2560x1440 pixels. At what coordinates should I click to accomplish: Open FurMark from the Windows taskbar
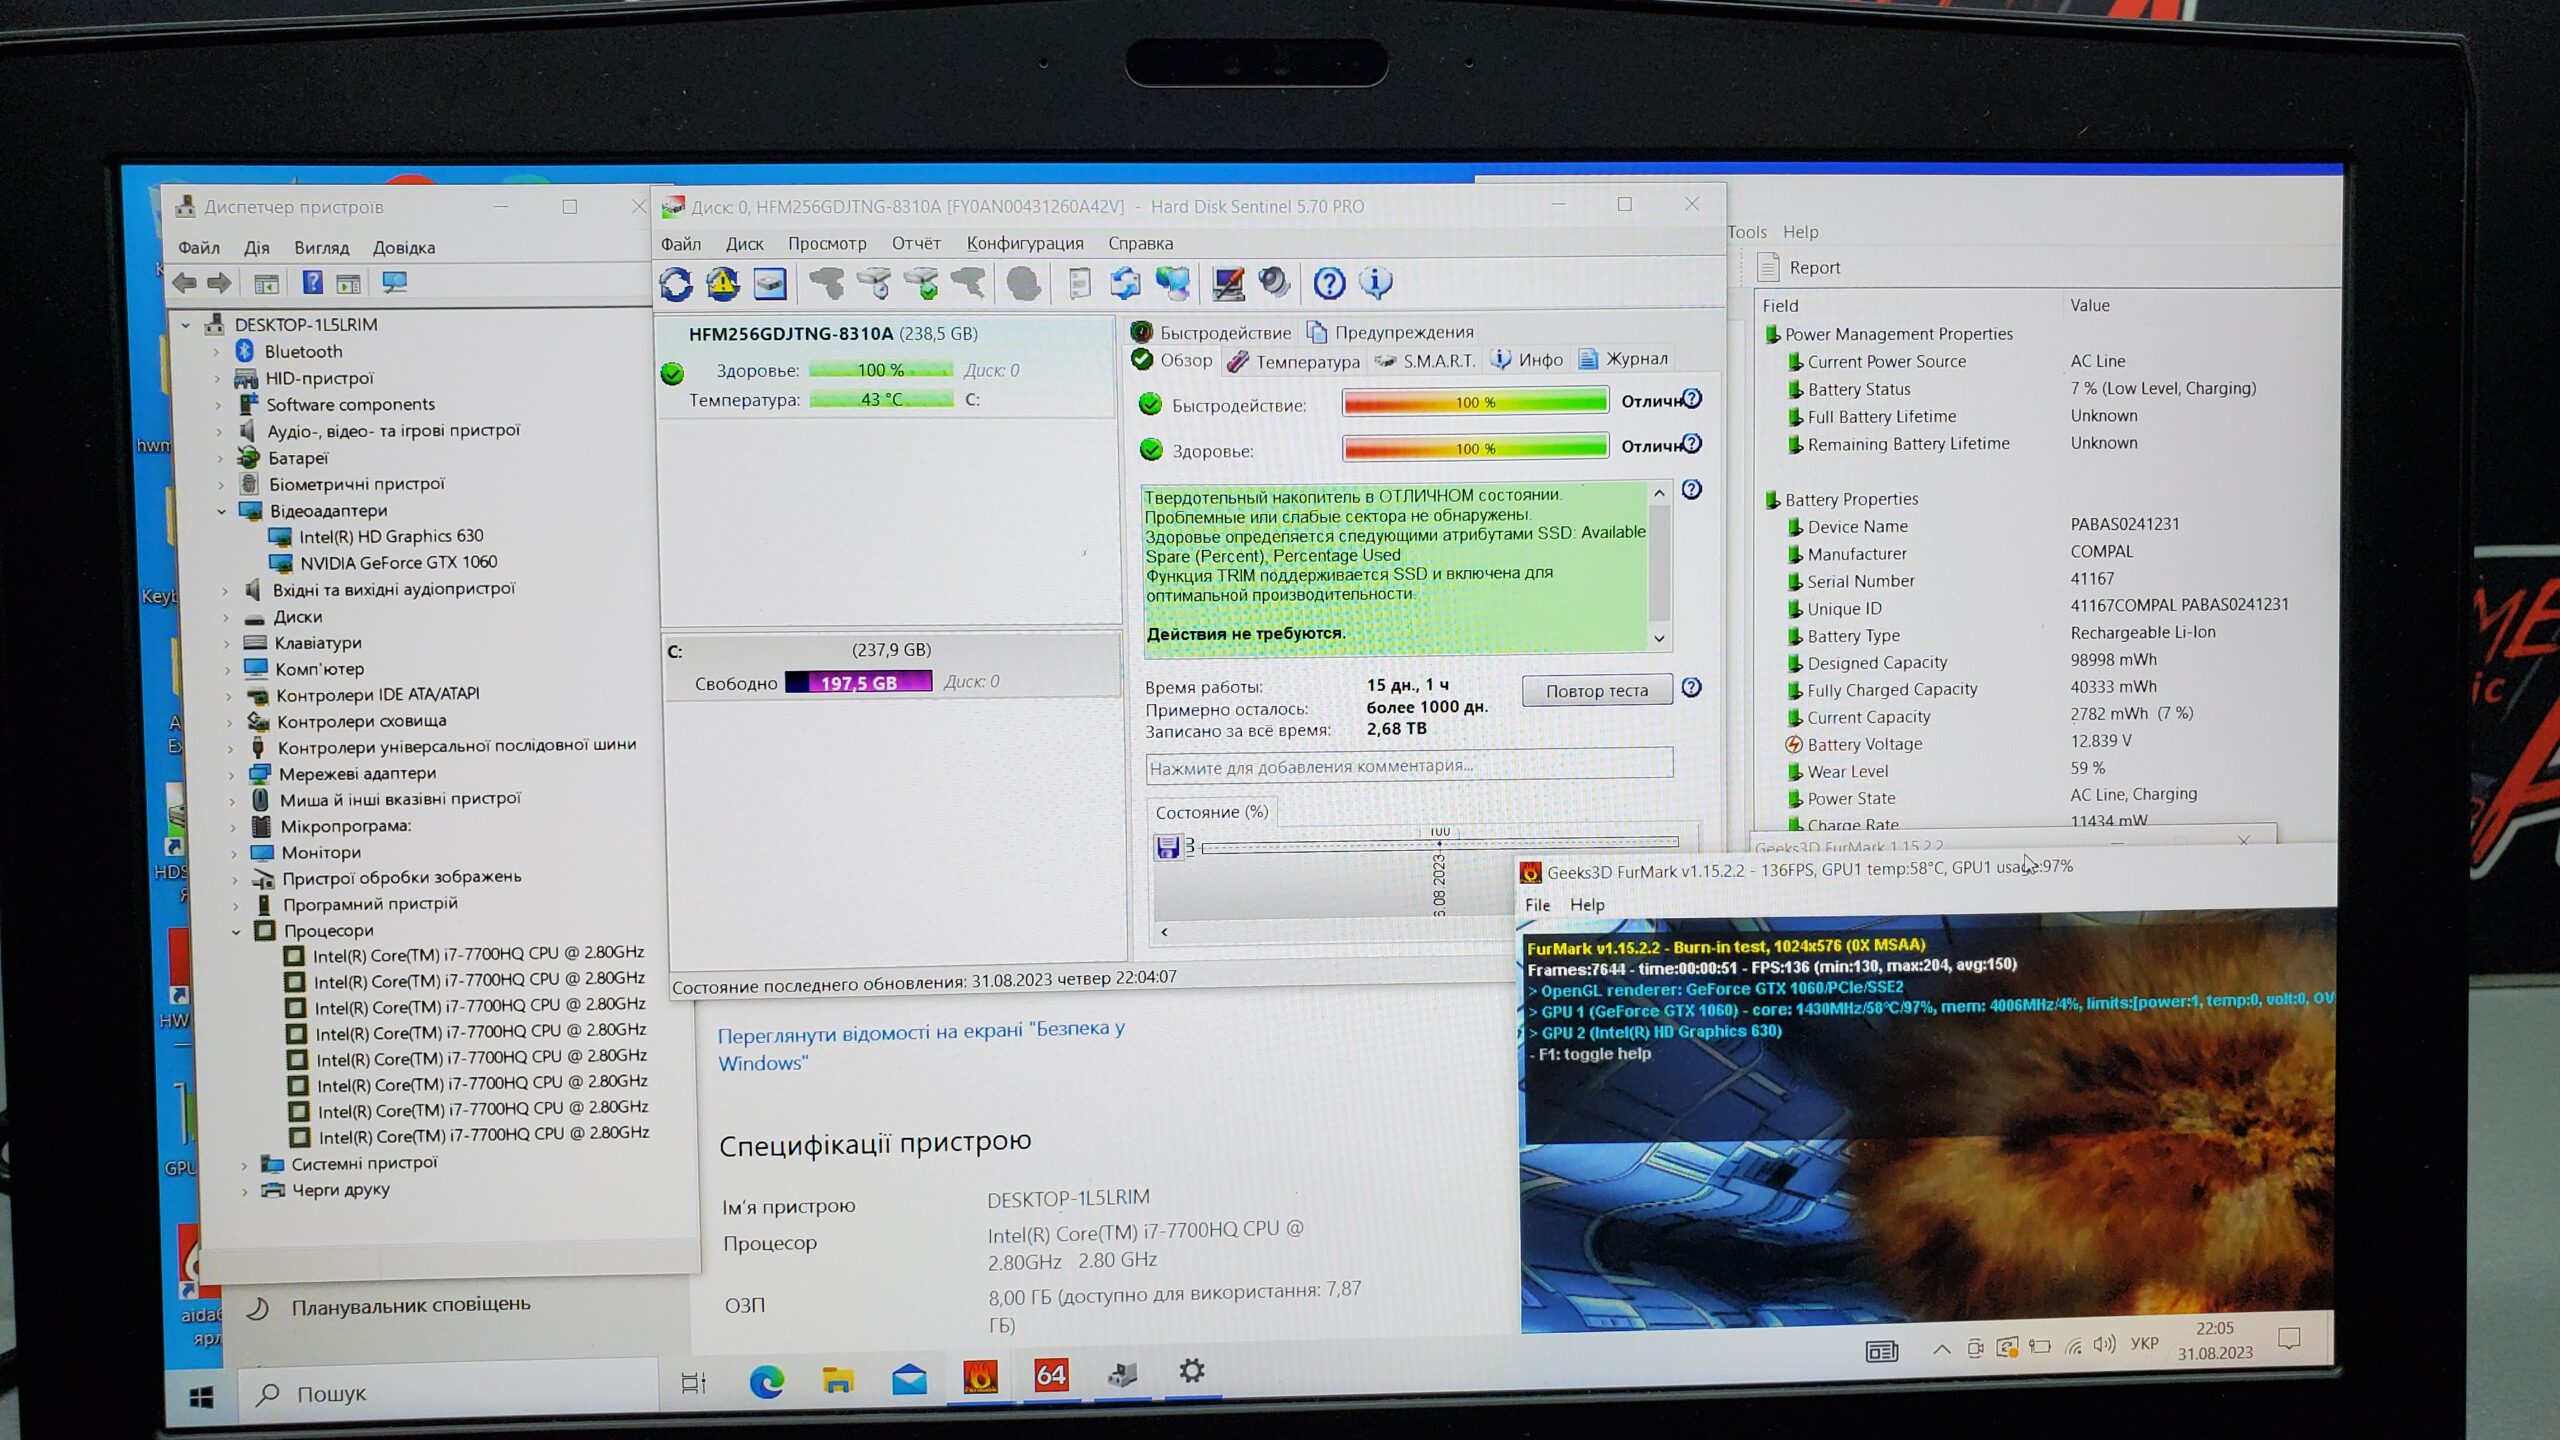(980, 1376)
